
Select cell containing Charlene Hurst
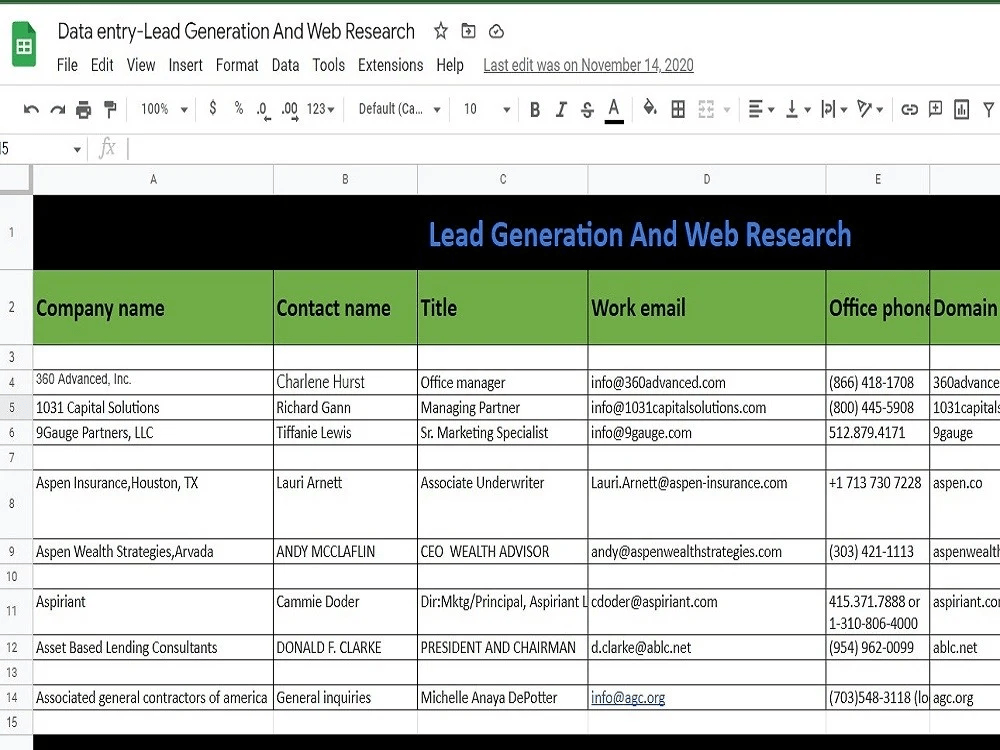(x=345, y=382)
